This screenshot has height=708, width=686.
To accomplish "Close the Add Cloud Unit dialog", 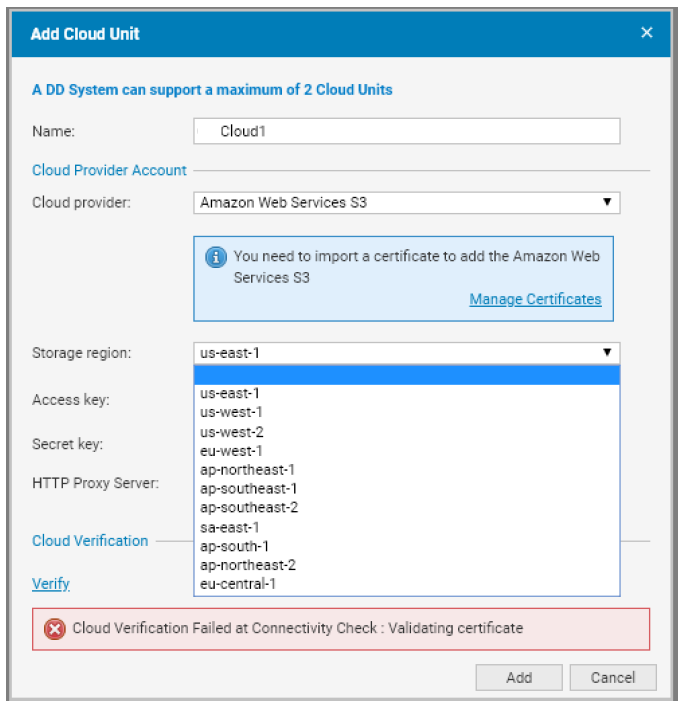I will 647,33.
